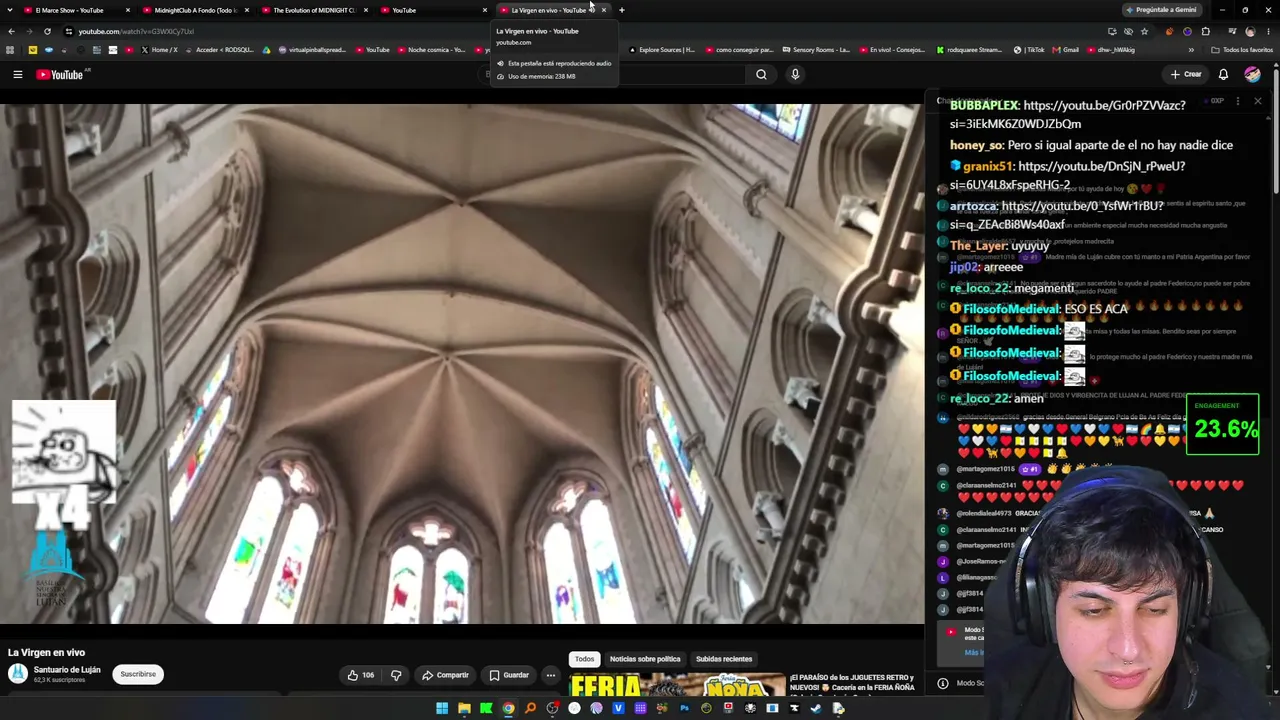Select the Subidas recientes chip
This screenshot has height=720, width=1280.
coord(724,659)
